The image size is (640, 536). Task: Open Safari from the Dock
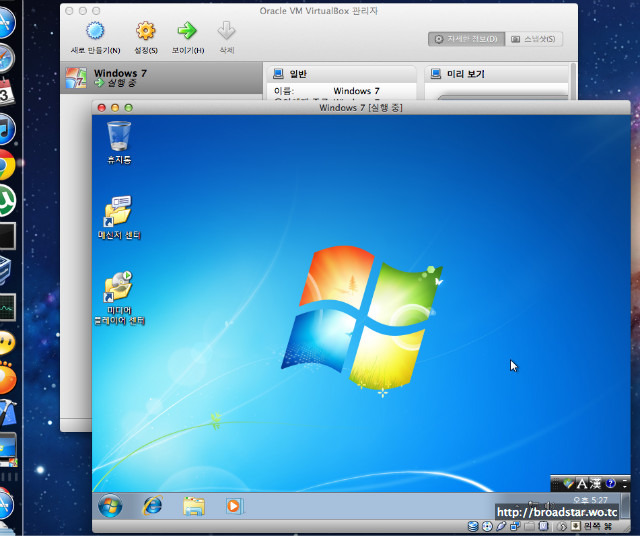pos(6,58)
